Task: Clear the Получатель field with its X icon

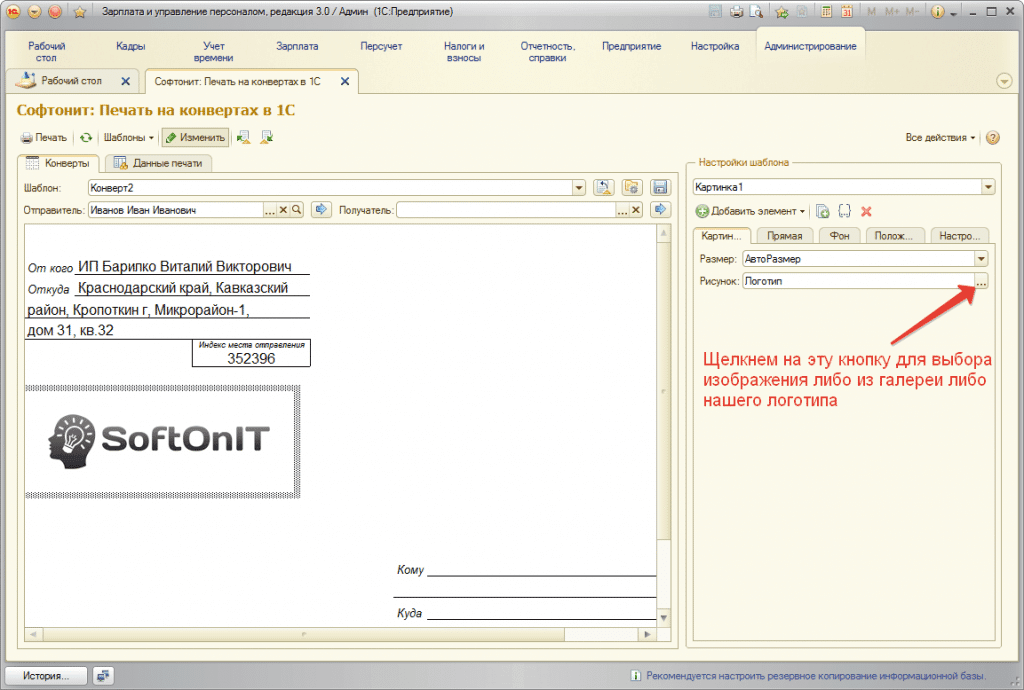Action: pos(635,210)
